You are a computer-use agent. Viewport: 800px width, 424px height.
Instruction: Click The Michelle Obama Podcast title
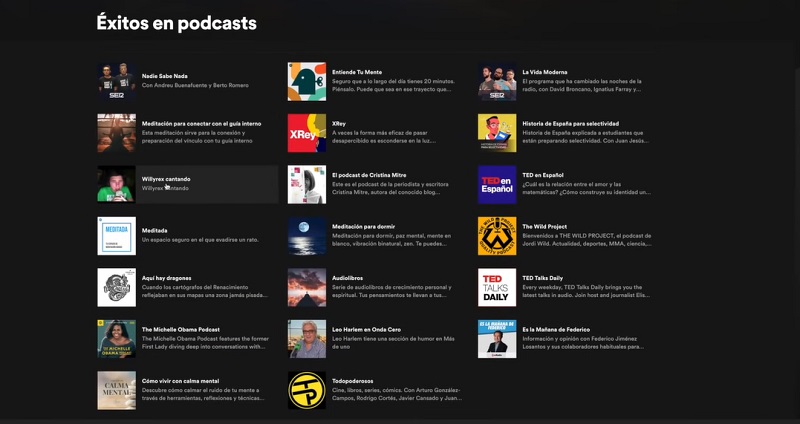tap(180, 329)
